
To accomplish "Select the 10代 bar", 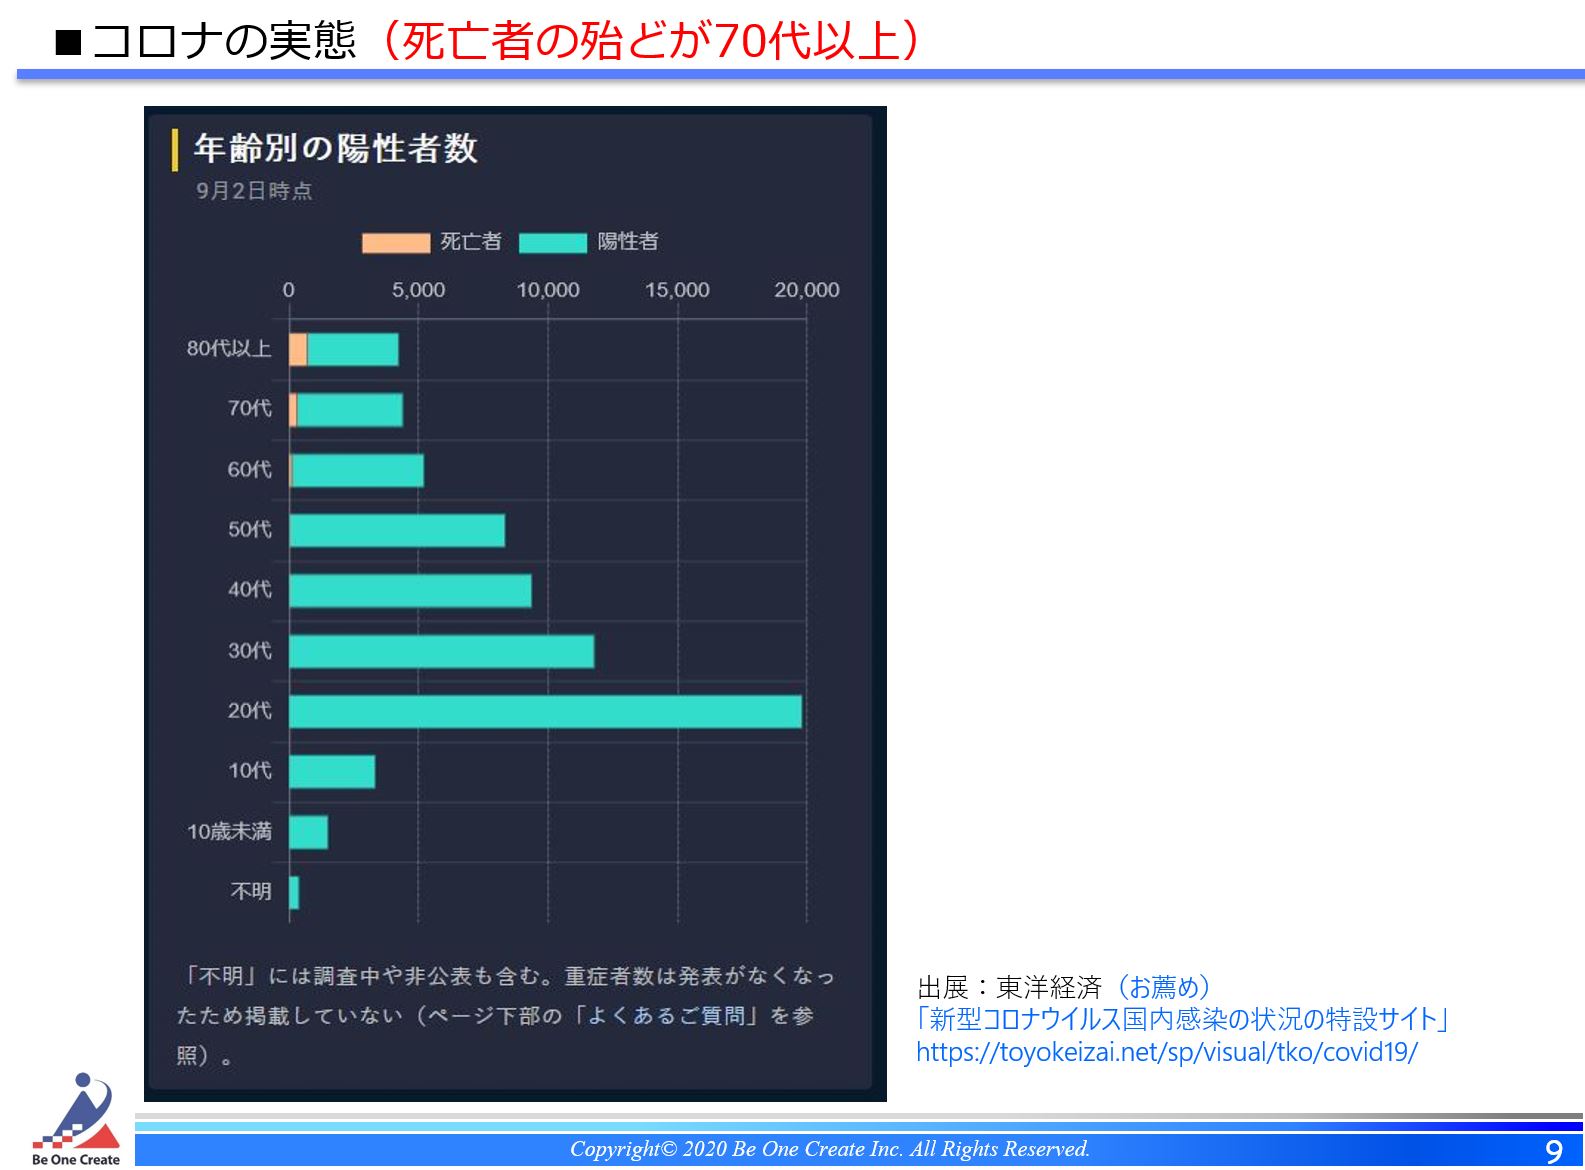I will click(x=332, y=771).
